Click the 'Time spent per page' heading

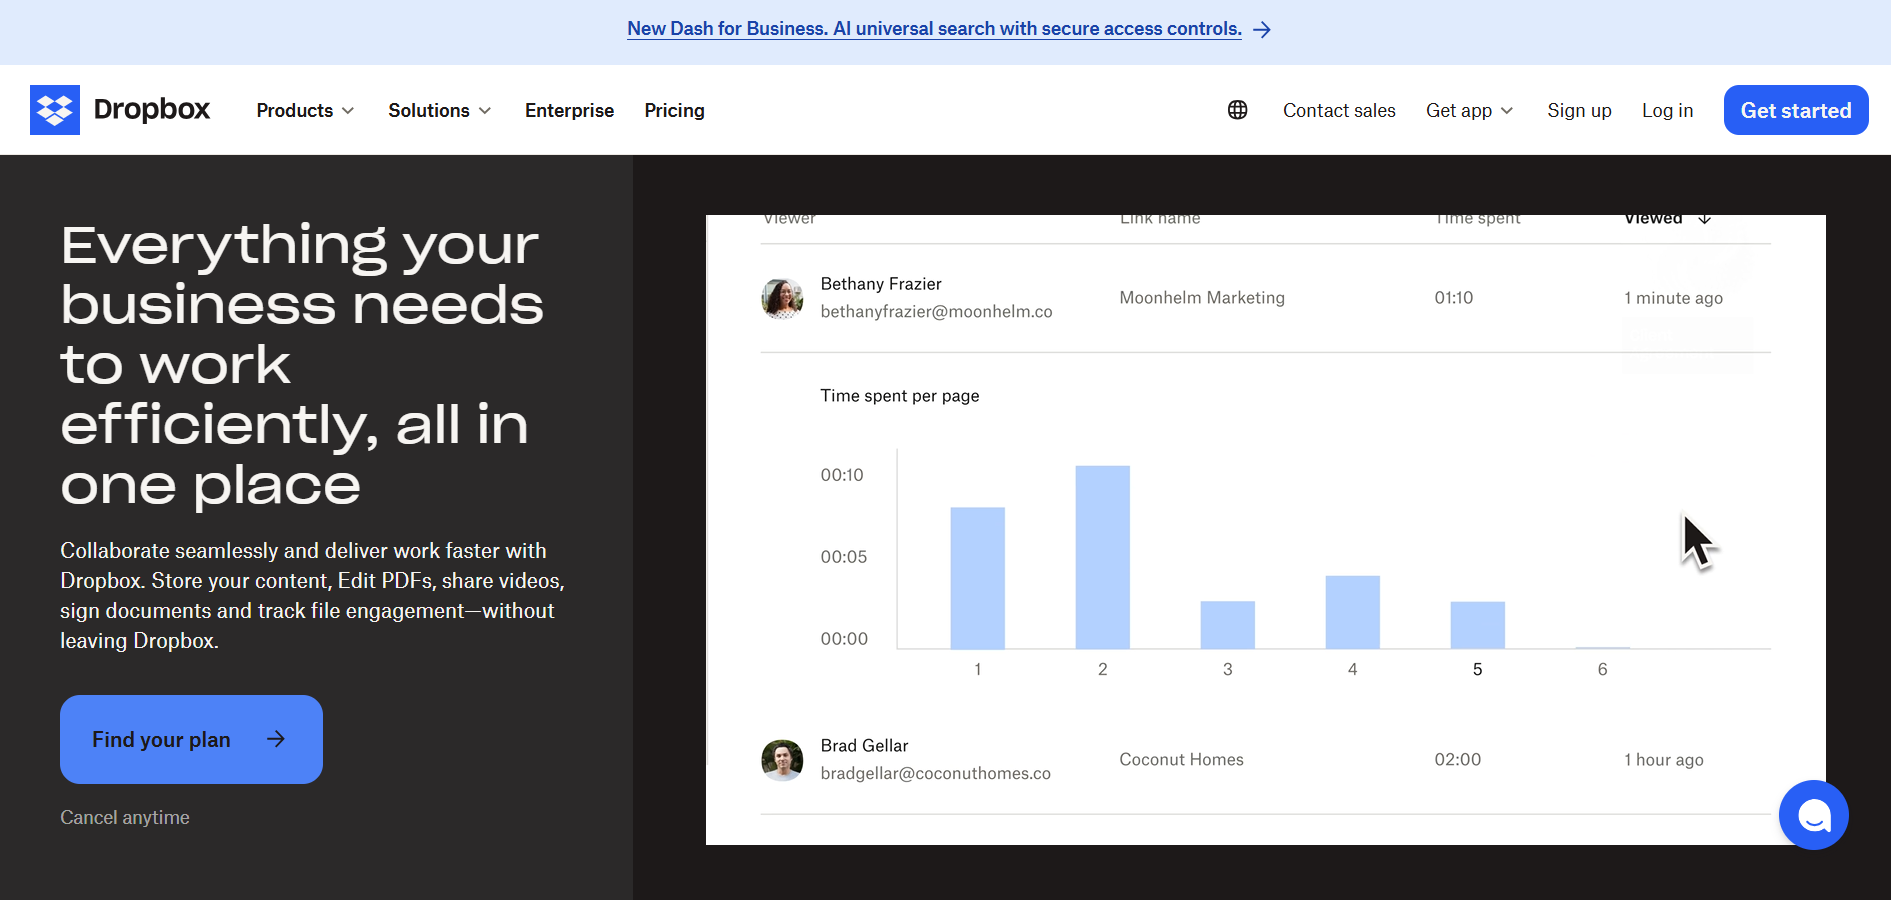(x=899, y=396)
